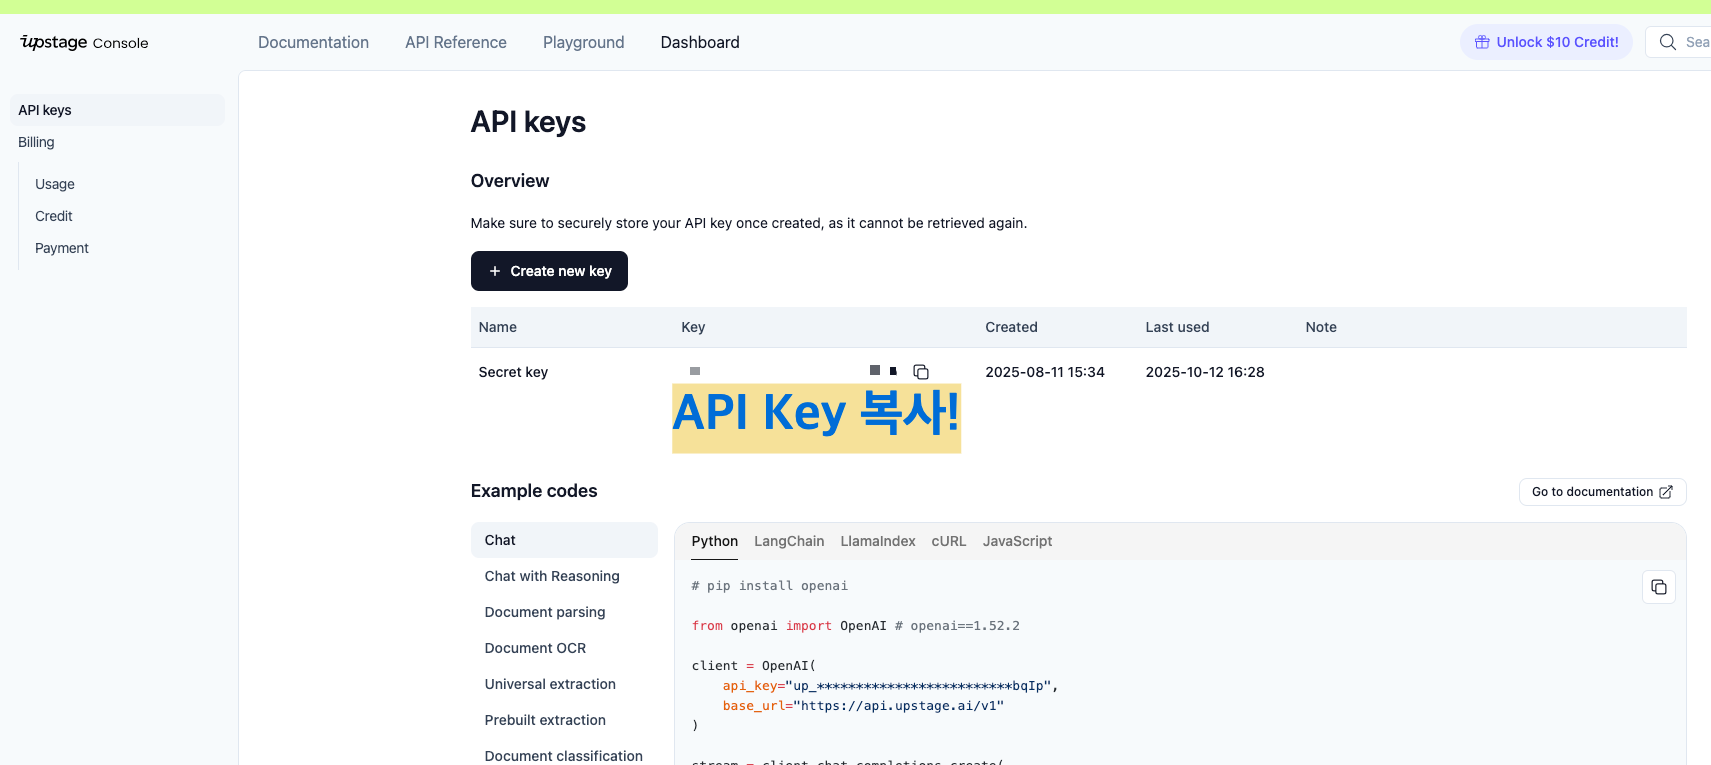
Task: Switch to the LlamaIndex code tab
Action: click(878, 541)
